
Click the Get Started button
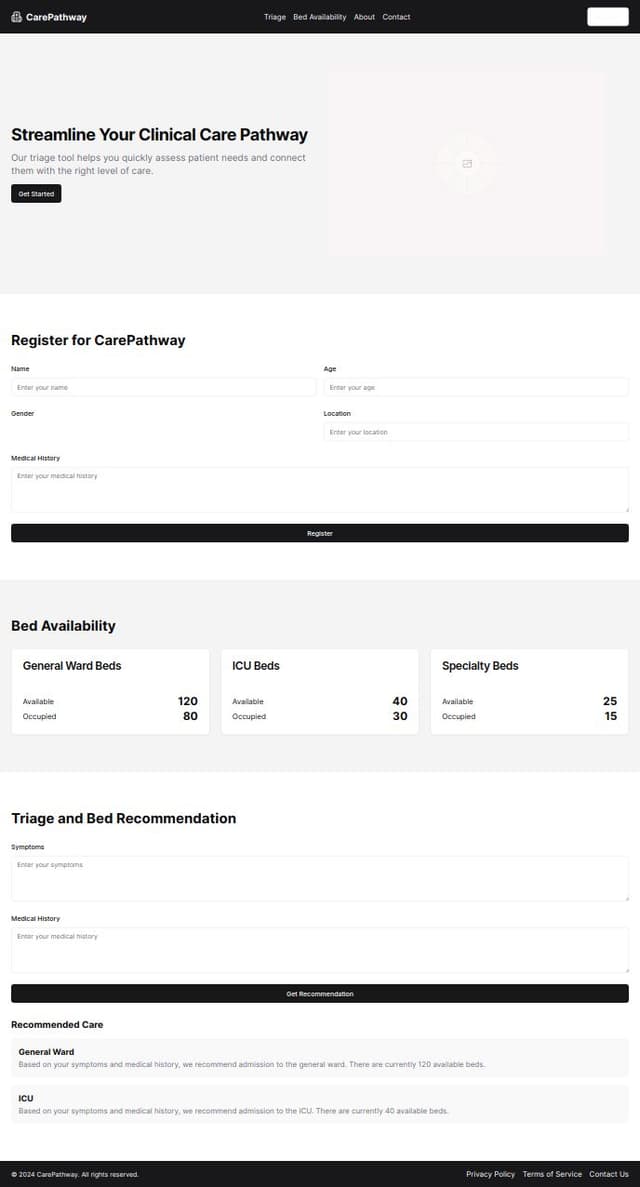(x=36, y=194)
